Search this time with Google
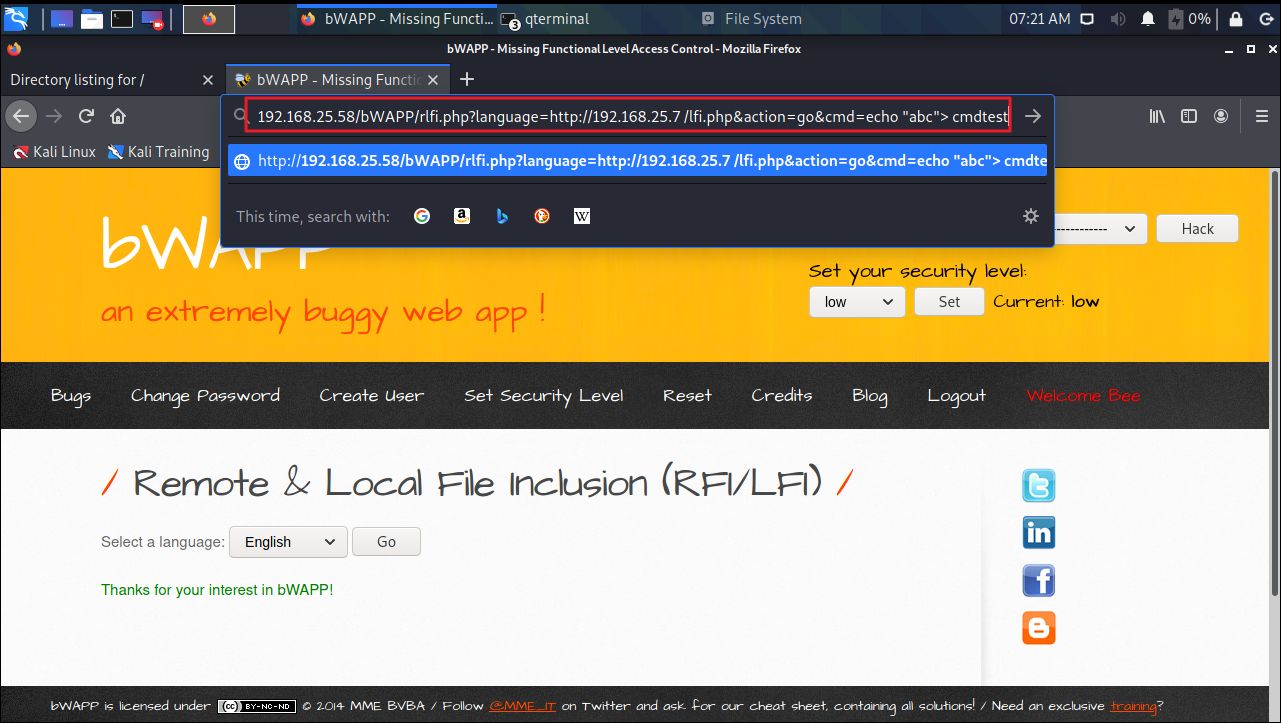 (x=422, y=216)
